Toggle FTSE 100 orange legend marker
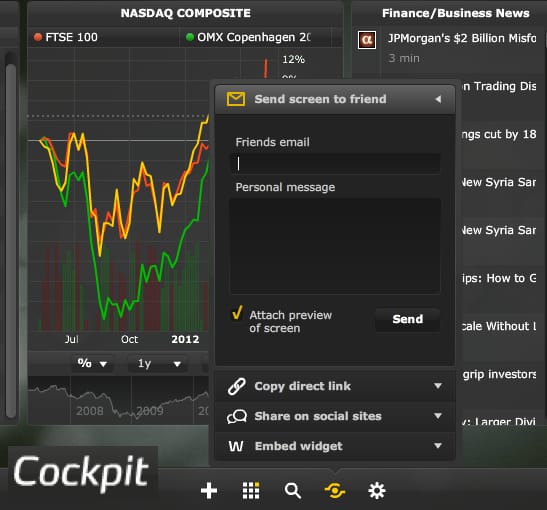The height and width of the screenshot is (510, 547). coord(38,37)
